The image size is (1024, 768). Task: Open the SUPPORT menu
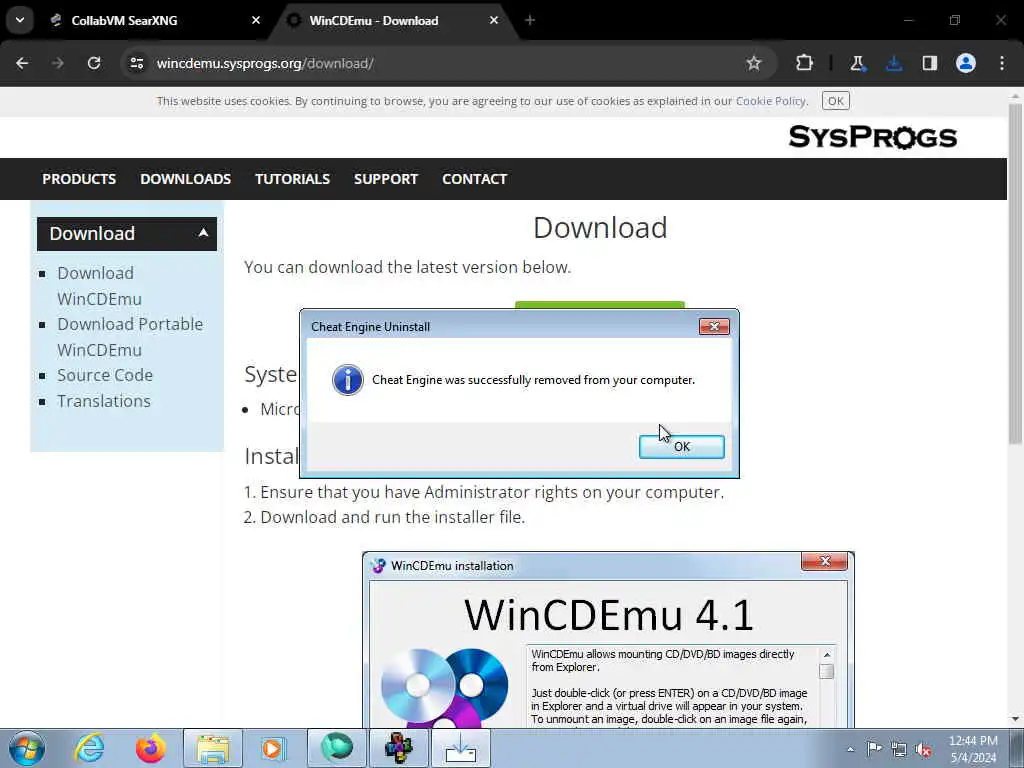386,179
